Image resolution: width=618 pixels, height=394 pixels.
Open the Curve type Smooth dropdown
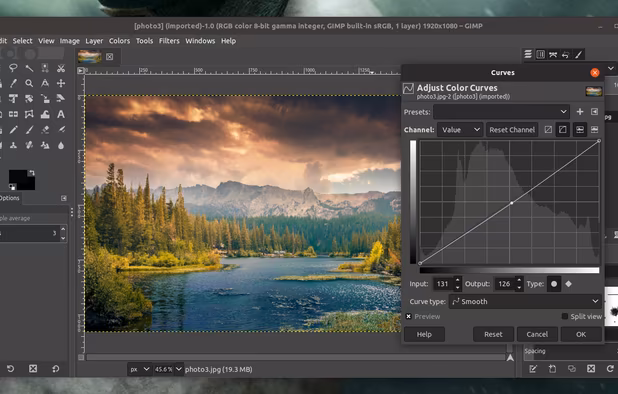(x=525, y=301)
